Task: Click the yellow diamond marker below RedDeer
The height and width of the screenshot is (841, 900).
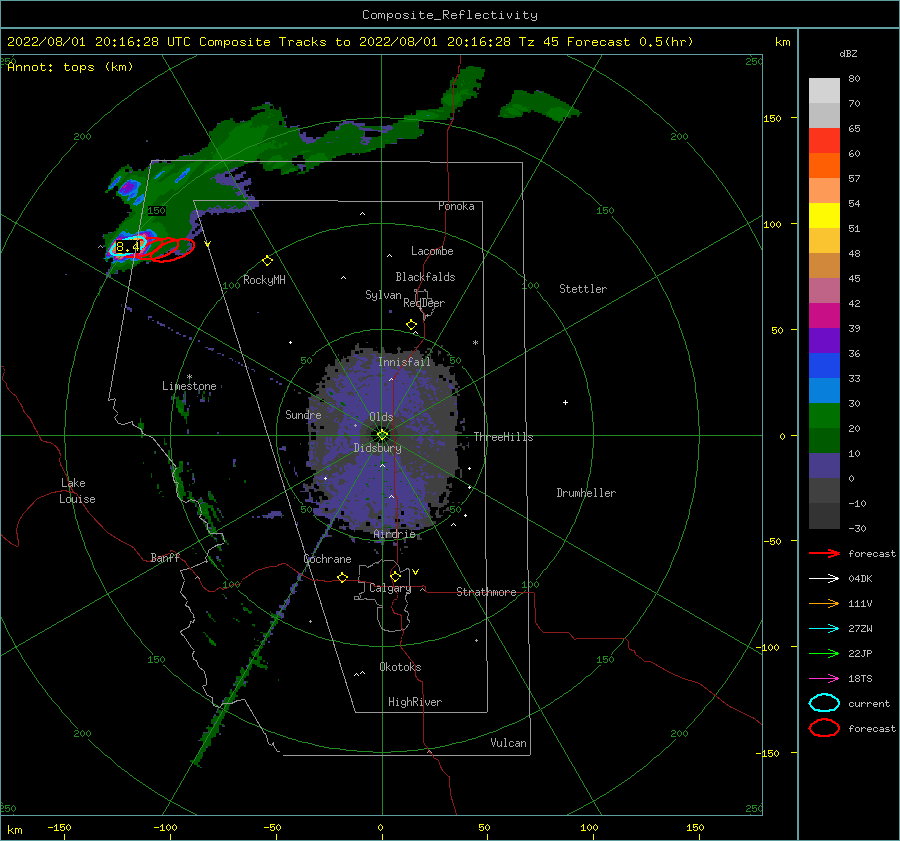Action: [411, 325]
